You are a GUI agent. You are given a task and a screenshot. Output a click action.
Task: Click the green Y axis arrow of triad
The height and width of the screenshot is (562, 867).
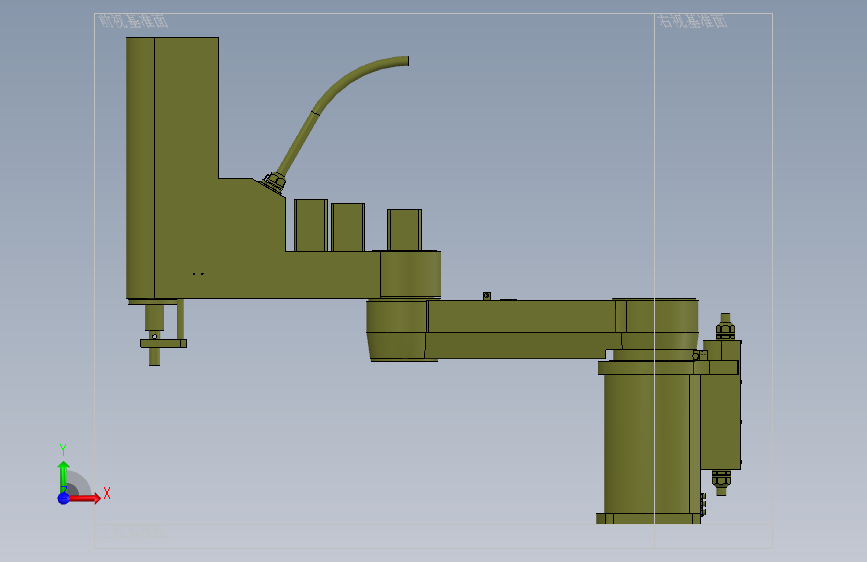point(63,475)
